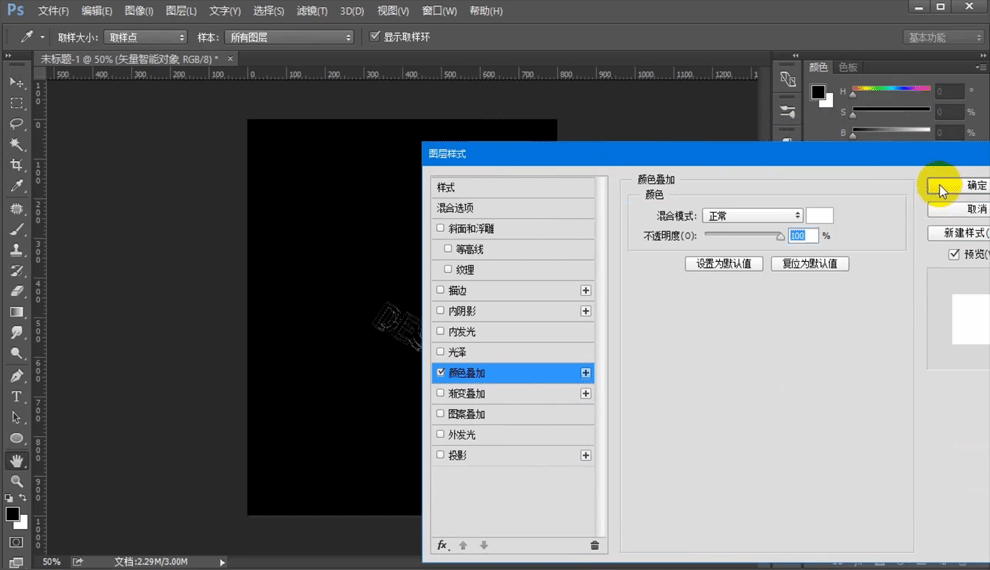Screen dimensions: 990x570
Task: Open the 取样大小 dropdown
Action: 146,37
